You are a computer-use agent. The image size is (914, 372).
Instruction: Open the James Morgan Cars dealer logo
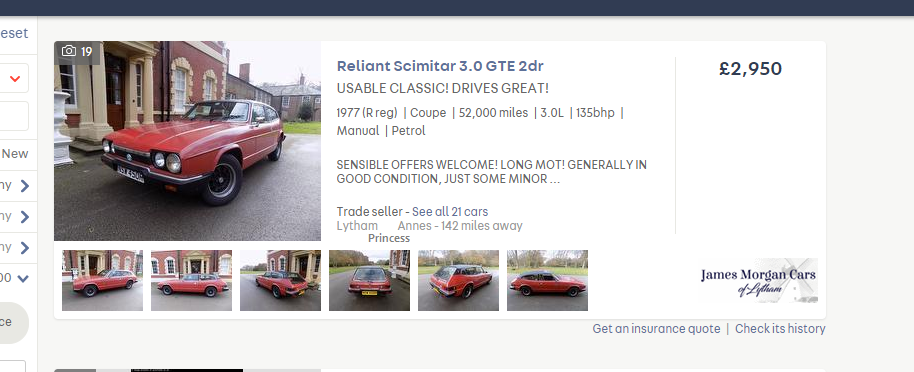(759, 280)
